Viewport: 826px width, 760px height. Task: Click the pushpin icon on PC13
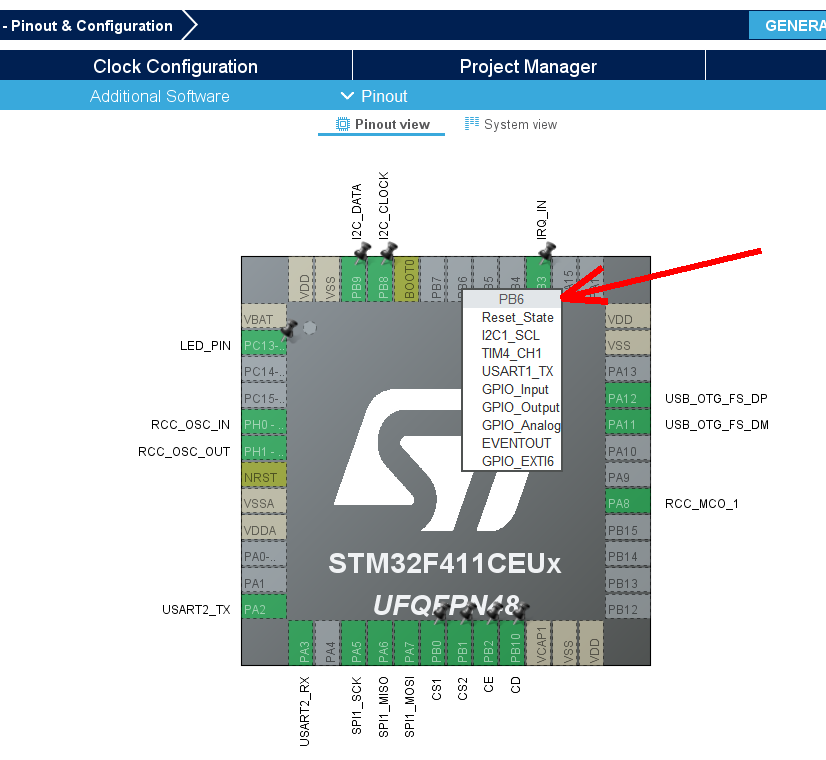pos(289,330)
